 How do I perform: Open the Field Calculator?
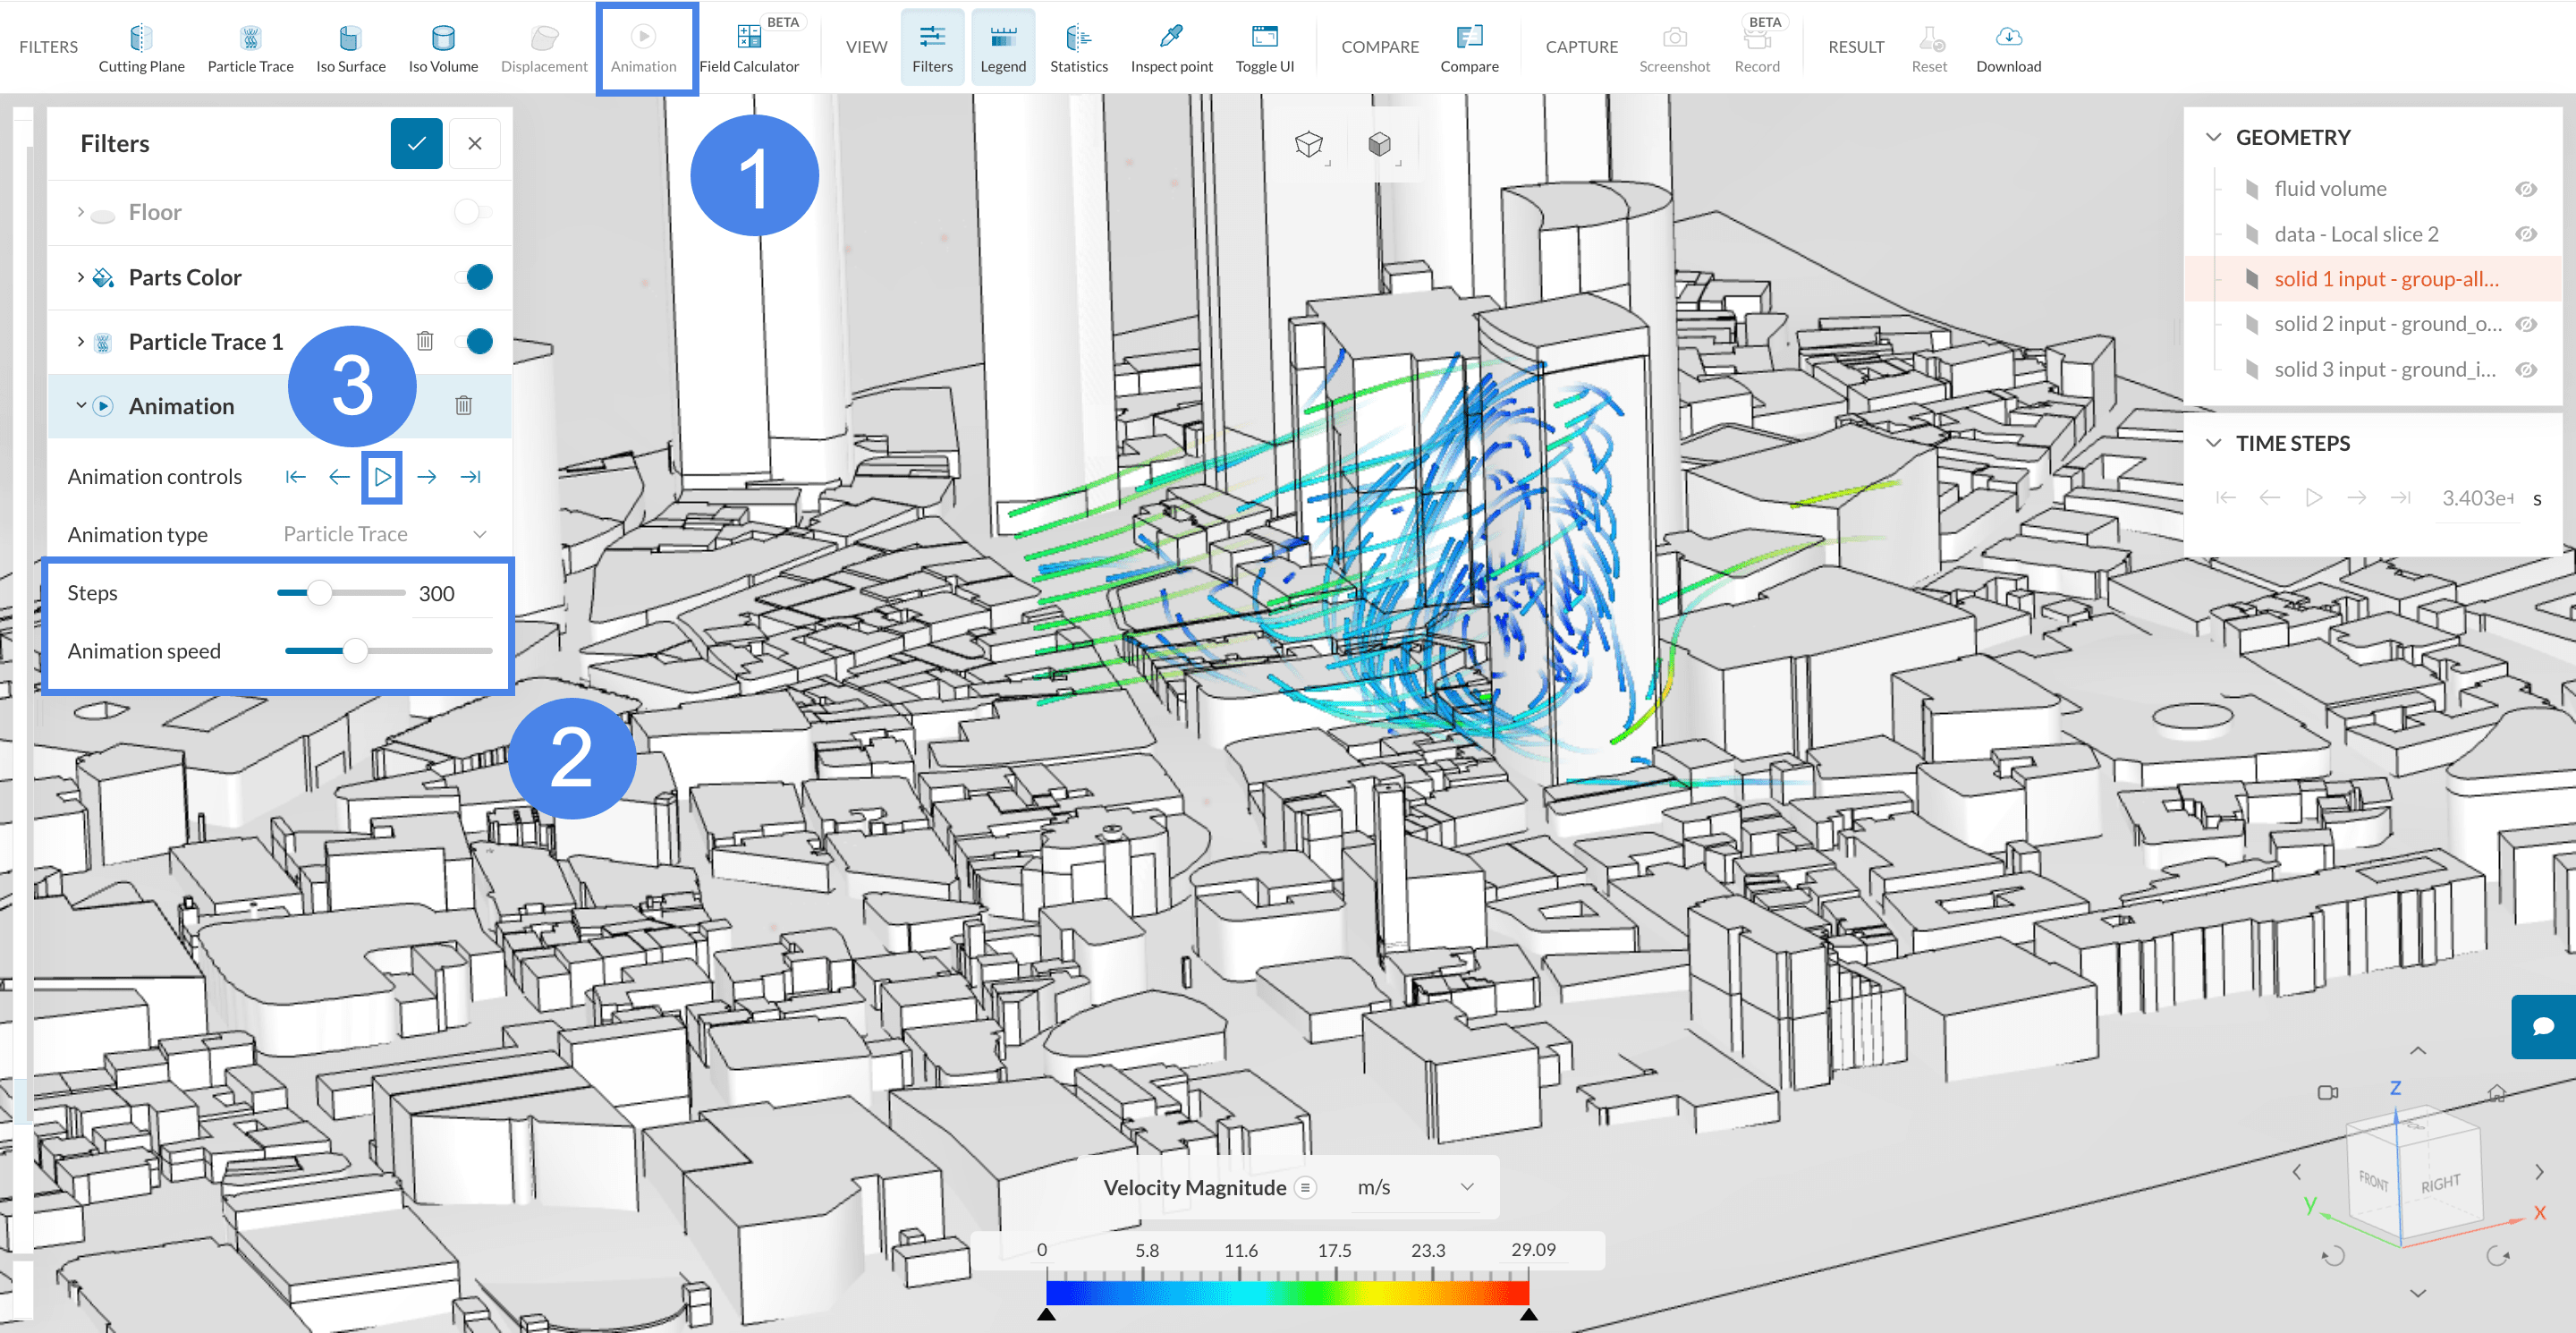[749, 48]
